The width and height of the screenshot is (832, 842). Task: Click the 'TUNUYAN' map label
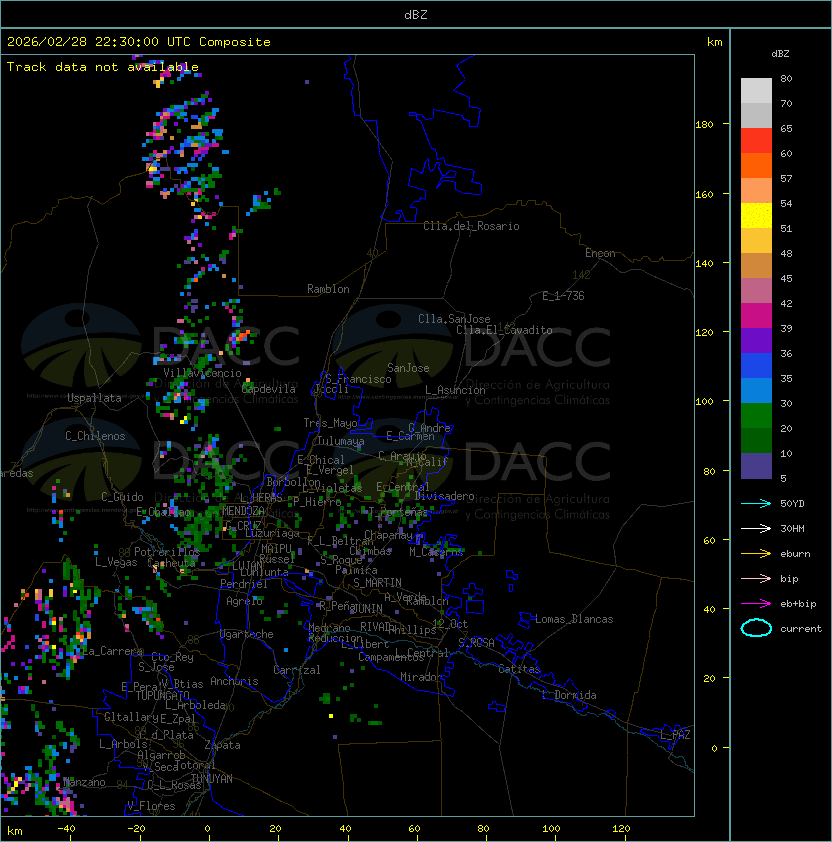point(212,779)
